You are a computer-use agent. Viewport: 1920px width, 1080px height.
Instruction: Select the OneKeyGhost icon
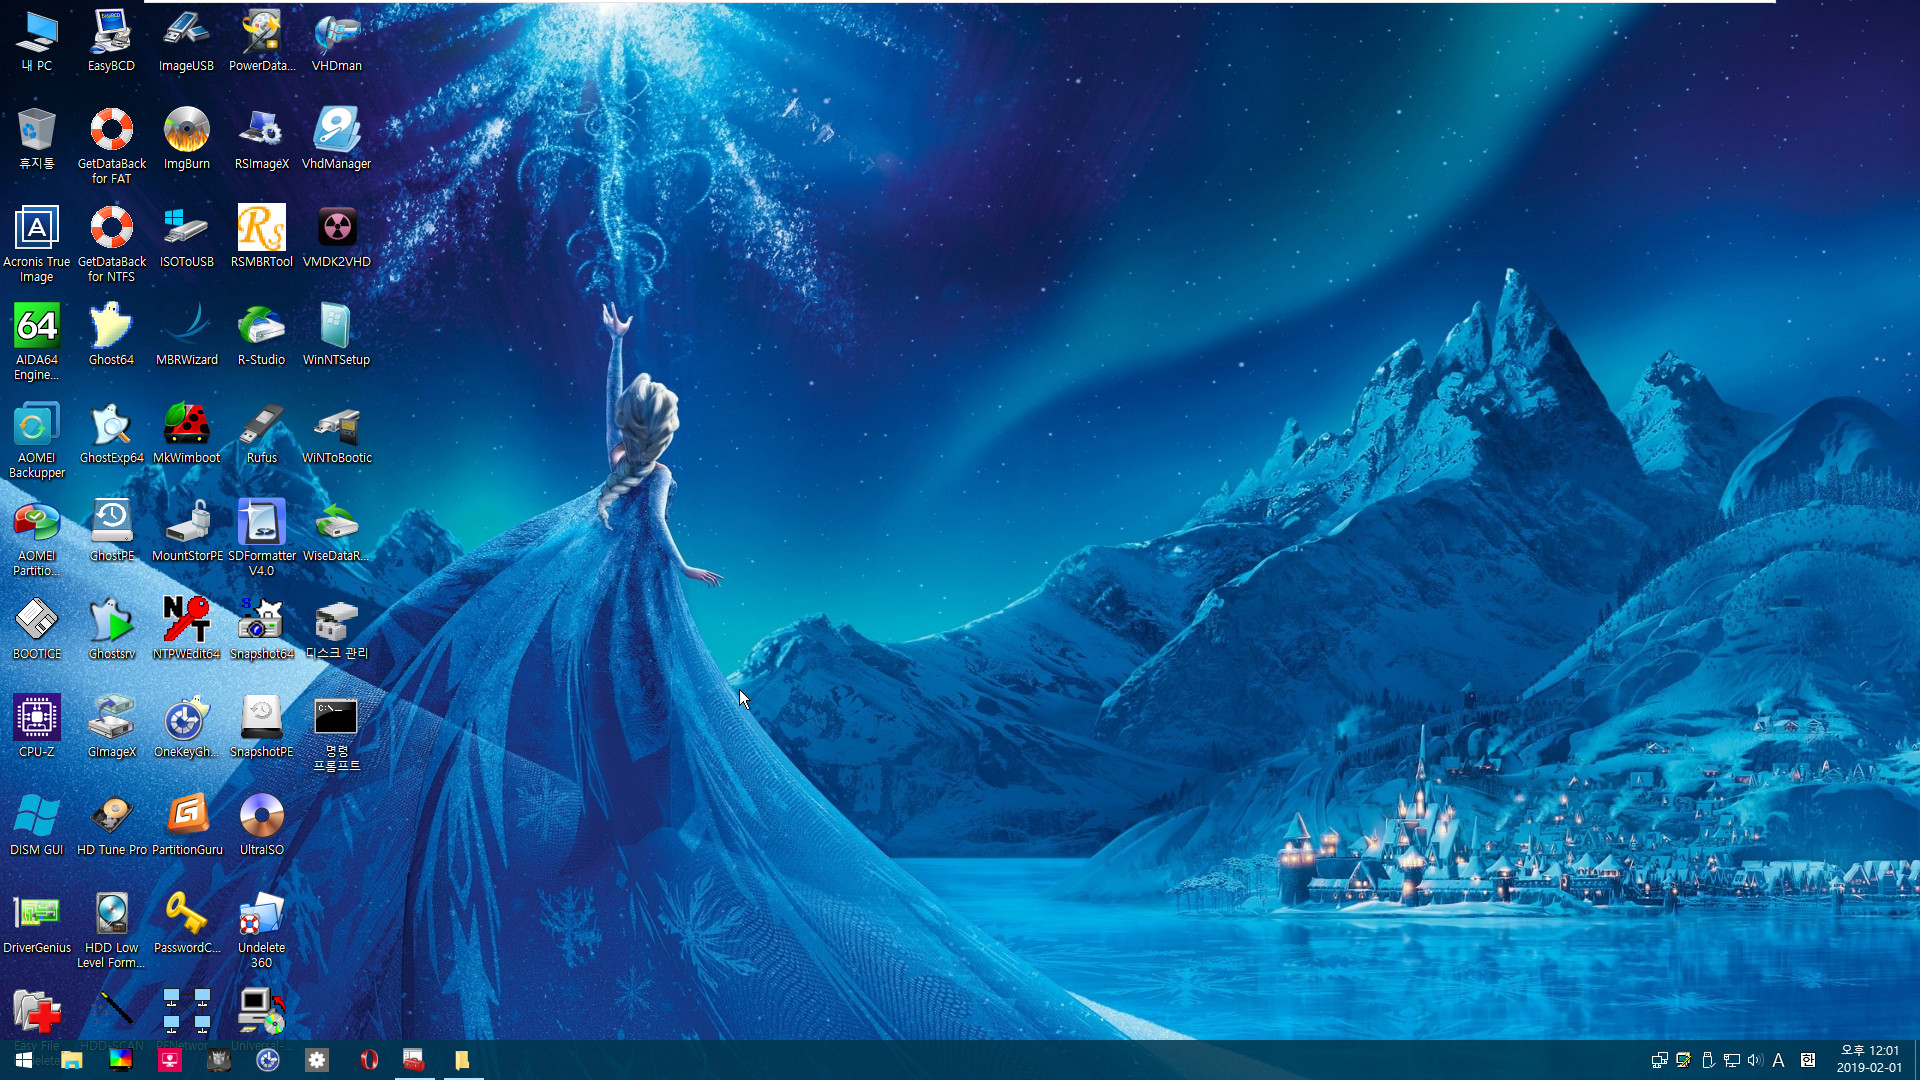click(186, 727)
